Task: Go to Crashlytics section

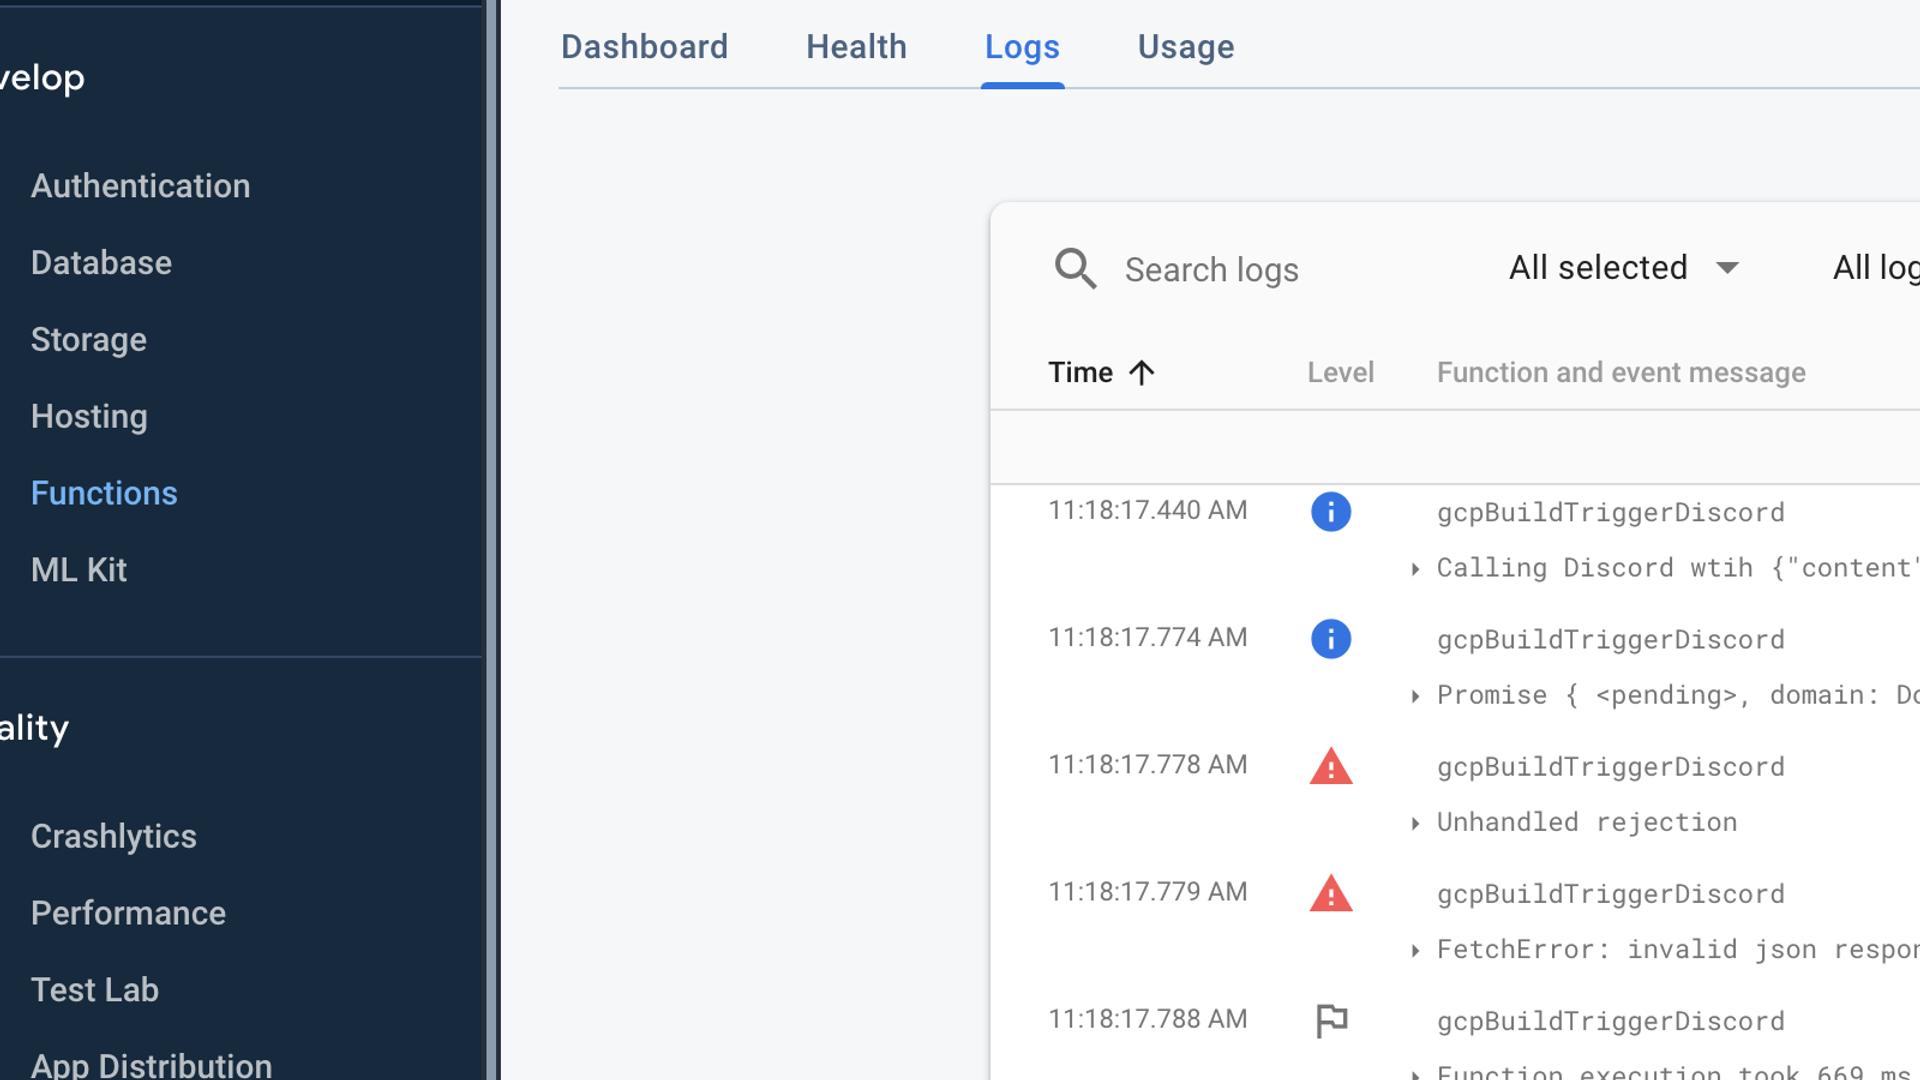Action: (113, 836)
